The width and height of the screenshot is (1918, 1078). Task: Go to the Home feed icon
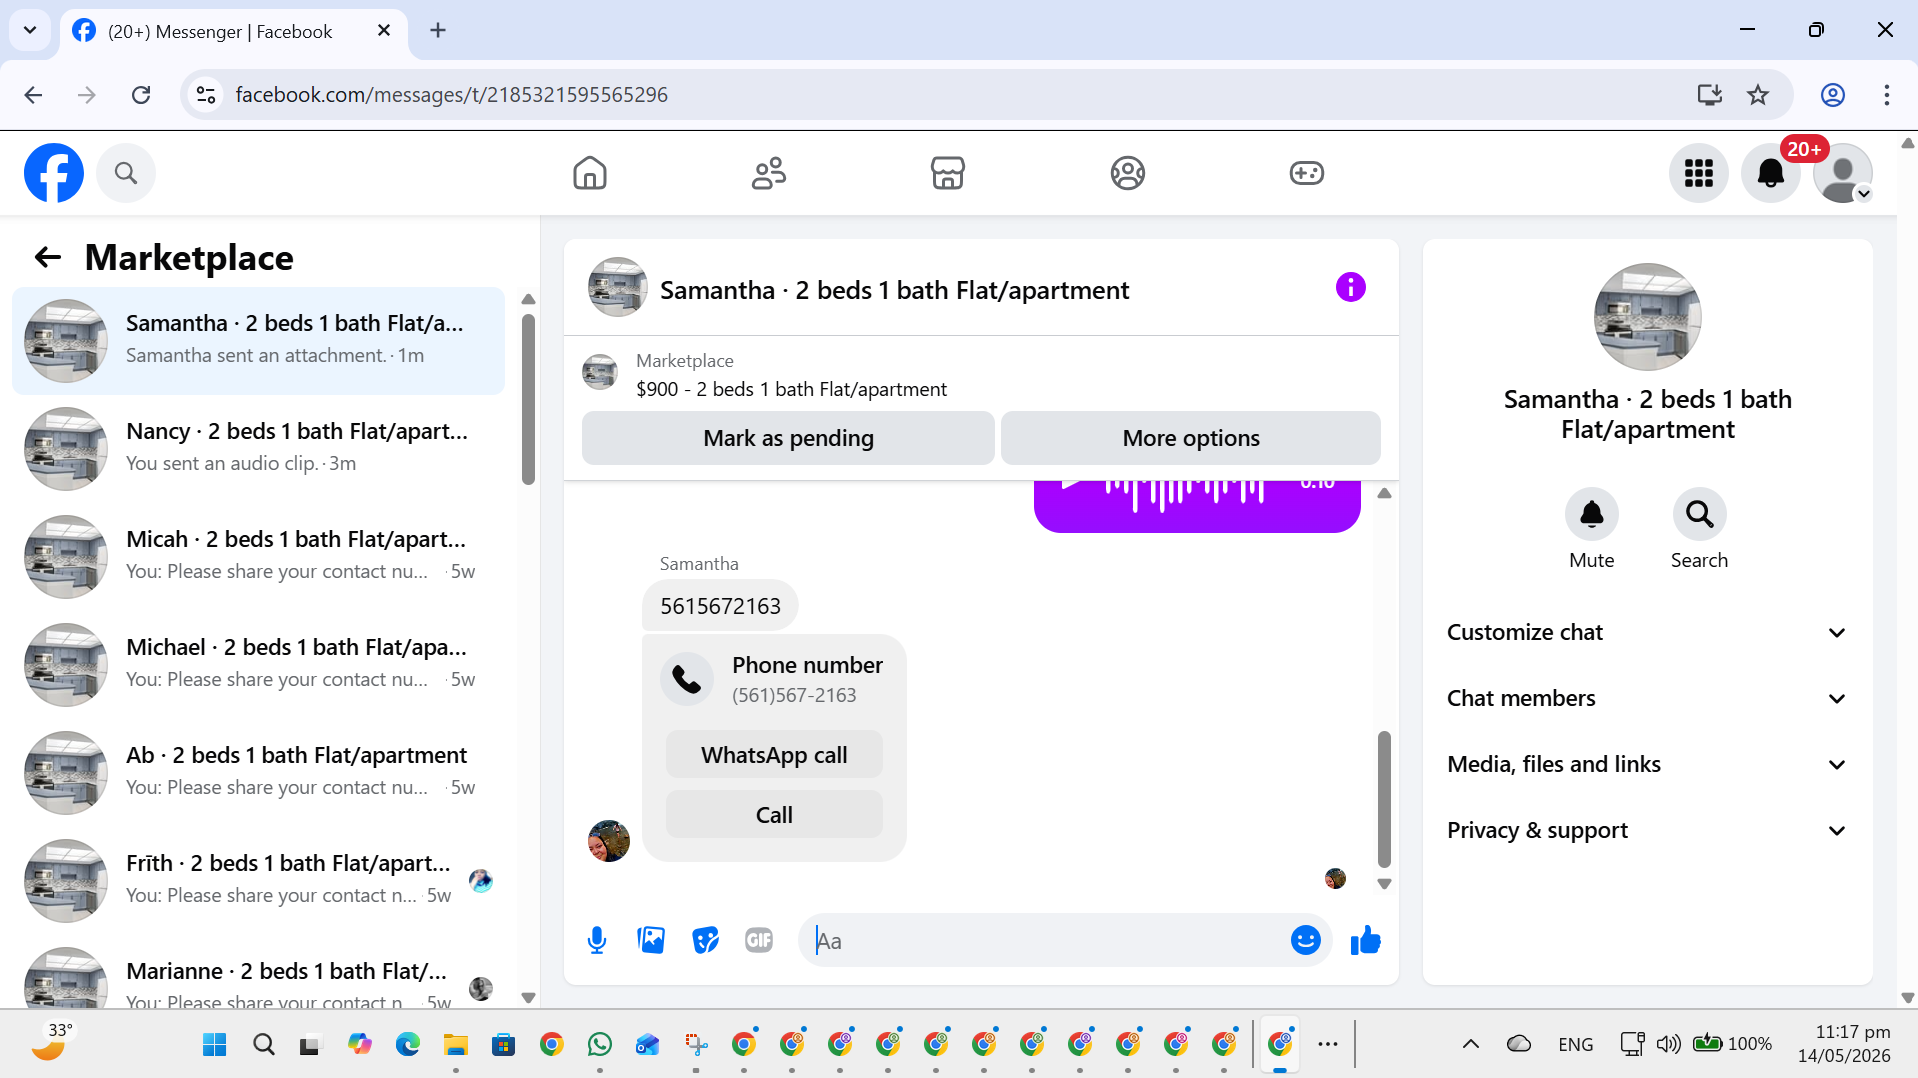tap(590, 173)
